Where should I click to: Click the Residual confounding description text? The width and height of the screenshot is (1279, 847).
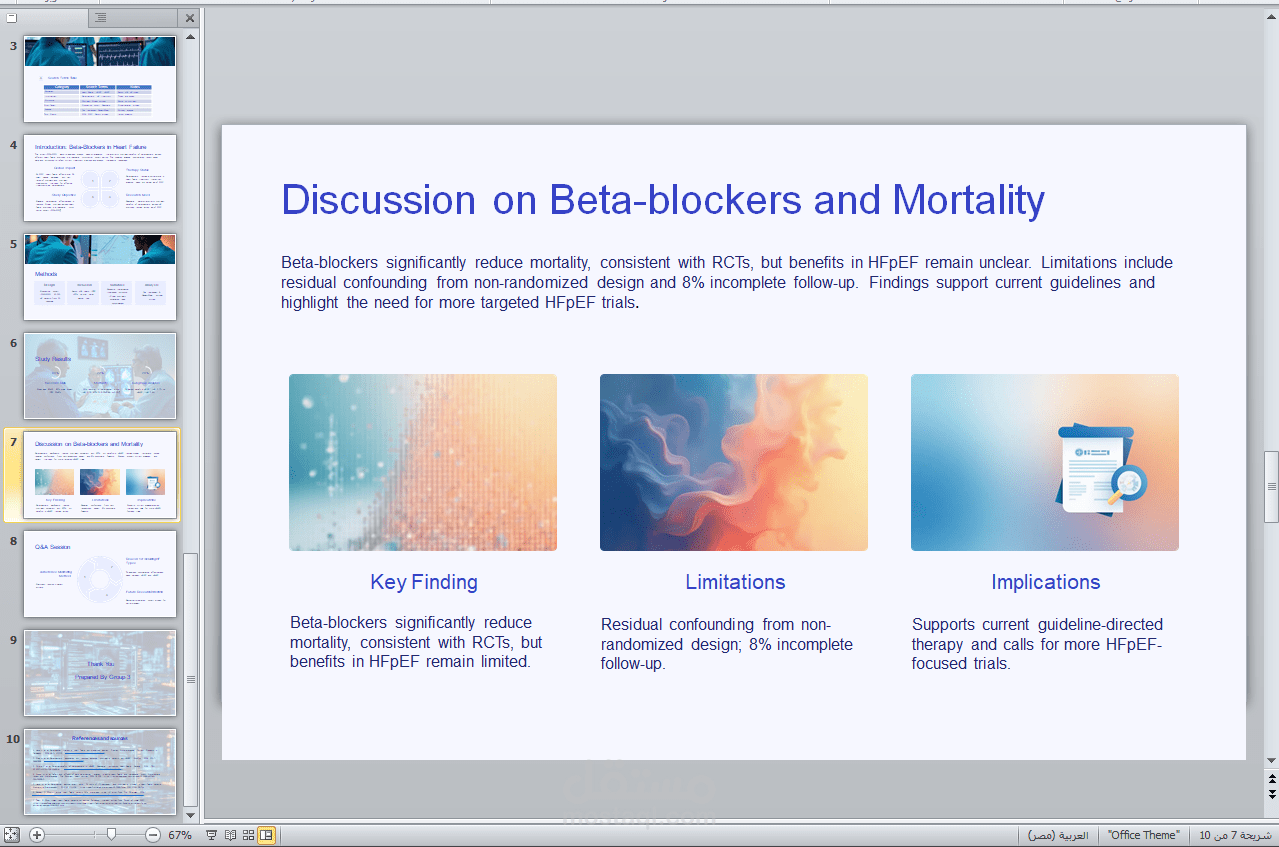pyautogui.click(x=727, y=644)
